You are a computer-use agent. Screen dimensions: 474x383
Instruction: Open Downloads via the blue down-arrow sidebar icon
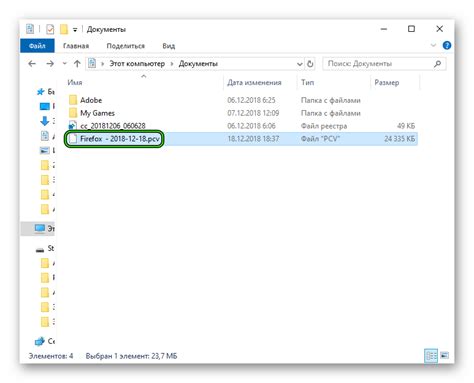click(45, 121)
